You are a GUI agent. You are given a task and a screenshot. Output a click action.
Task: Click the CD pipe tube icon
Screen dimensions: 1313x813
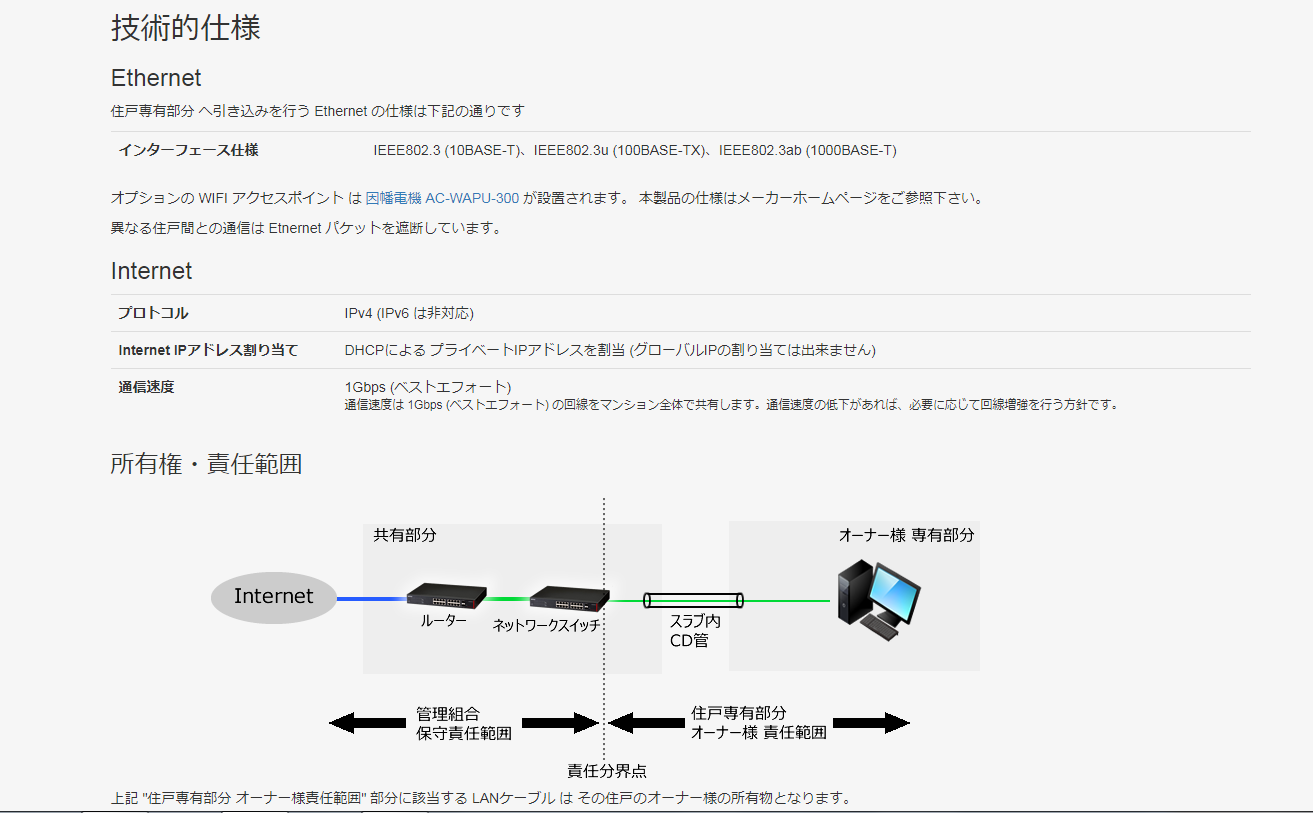694,600
